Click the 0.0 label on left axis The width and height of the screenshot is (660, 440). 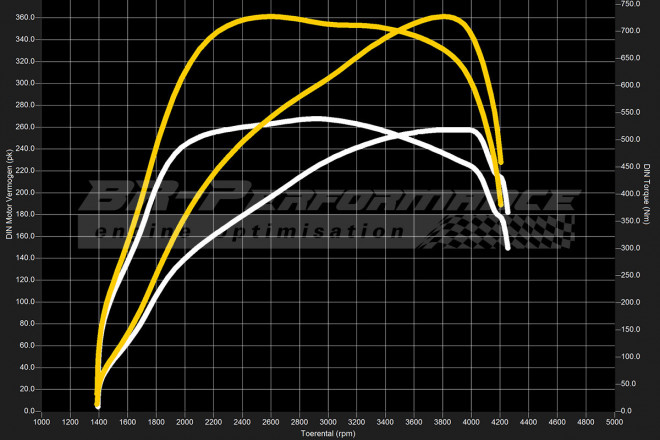pyautogui.click(x=28, y=411)
